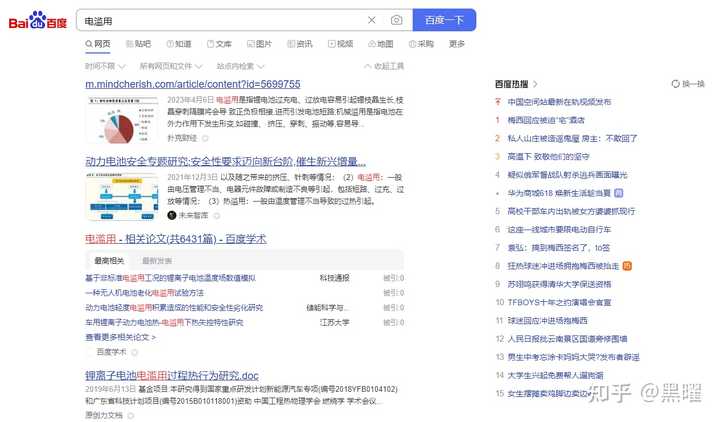
Task: Open the 文库 tab
Action: pos(219,44)
